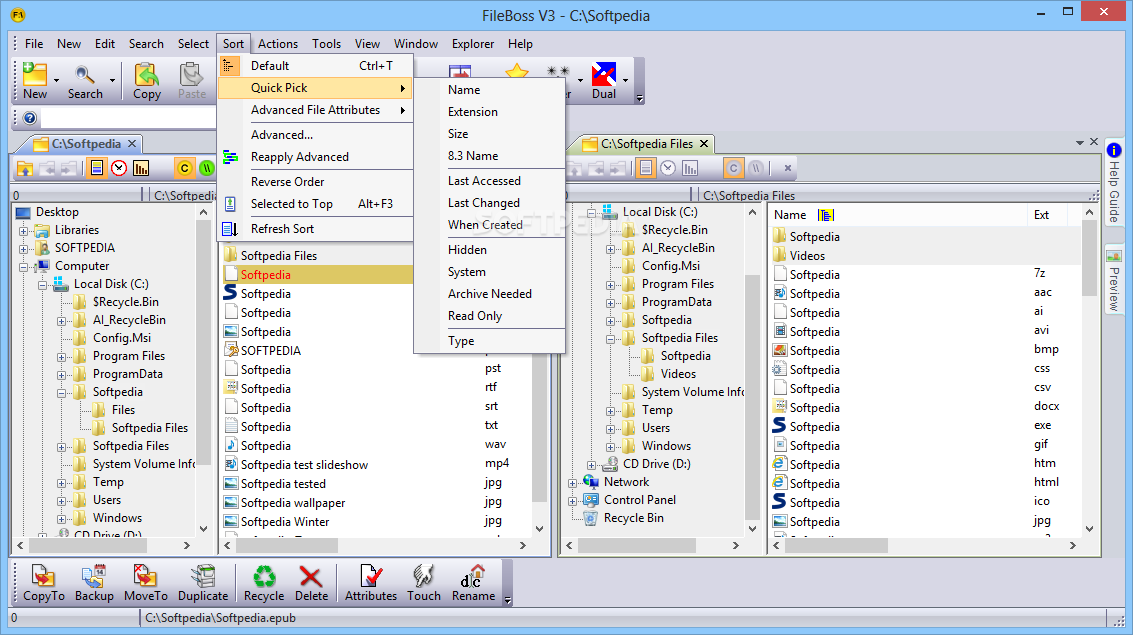Toggle the C drive button in right pane toolbar
This screenshot has width=1133, height=635.
[733, 168]
